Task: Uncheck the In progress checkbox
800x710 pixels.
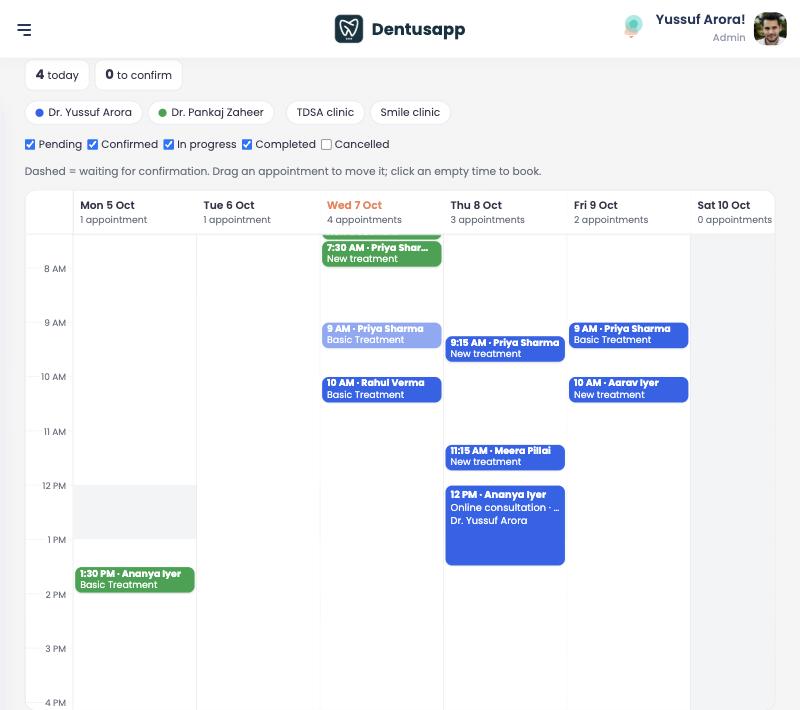Action: pos(168,144)
